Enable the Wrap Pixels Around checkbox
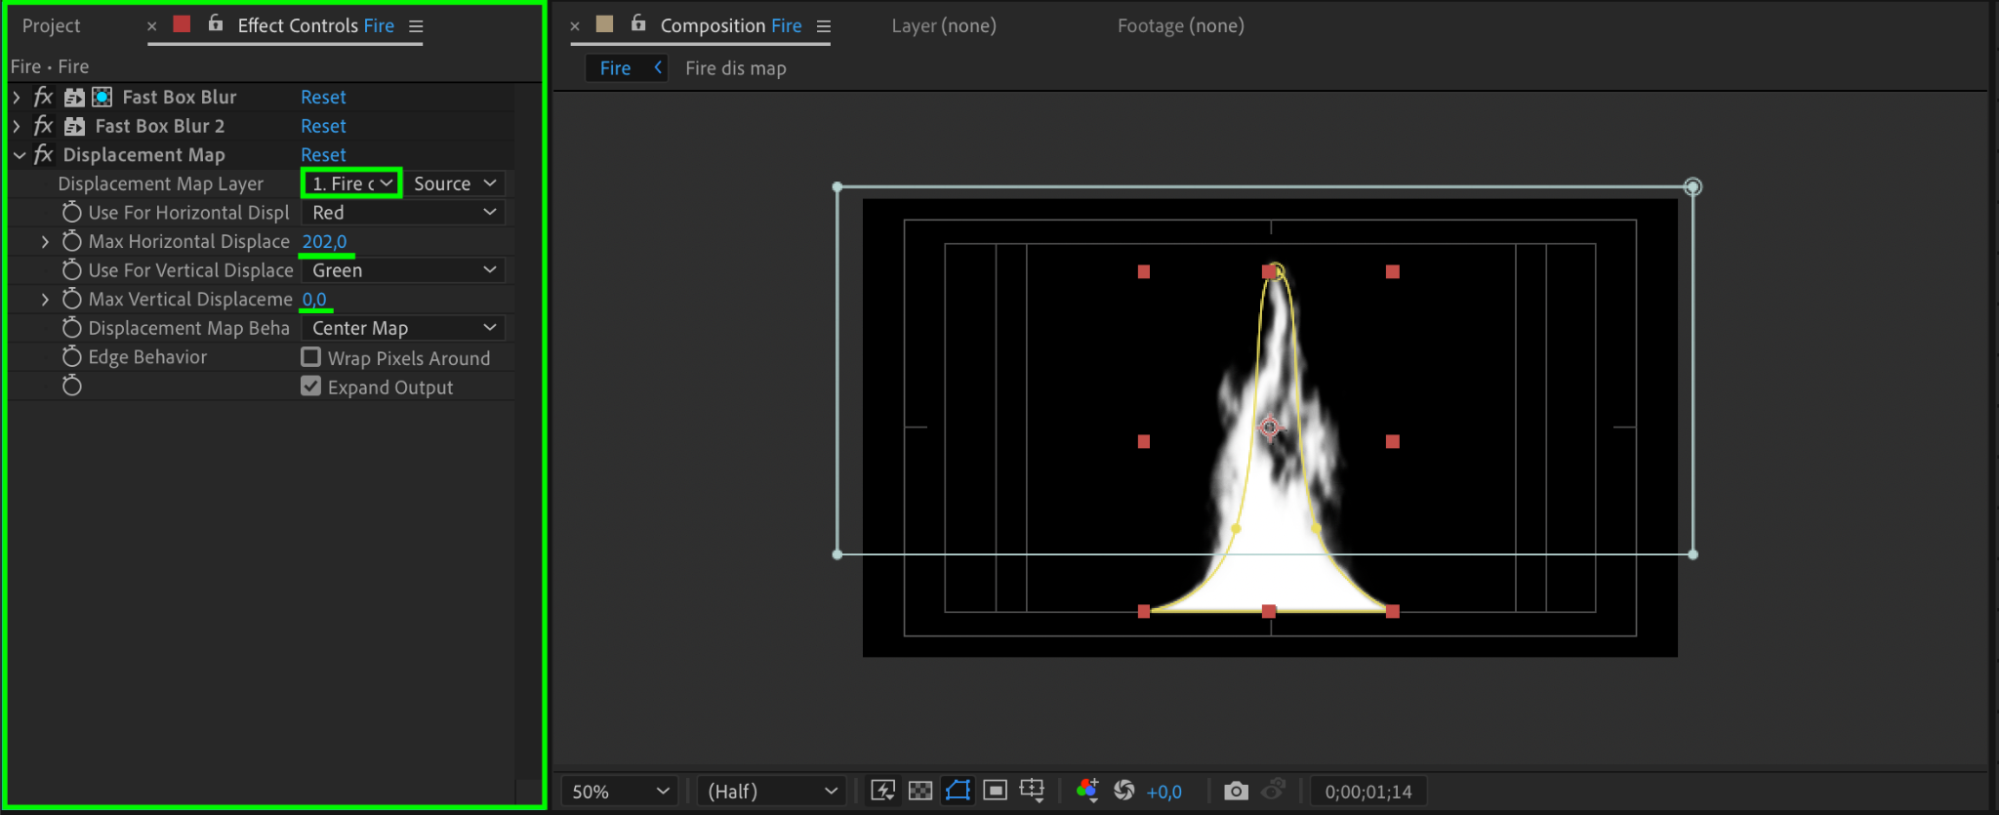The width and height of the screenshot is (1999, 816). click(x=311, y=357)
